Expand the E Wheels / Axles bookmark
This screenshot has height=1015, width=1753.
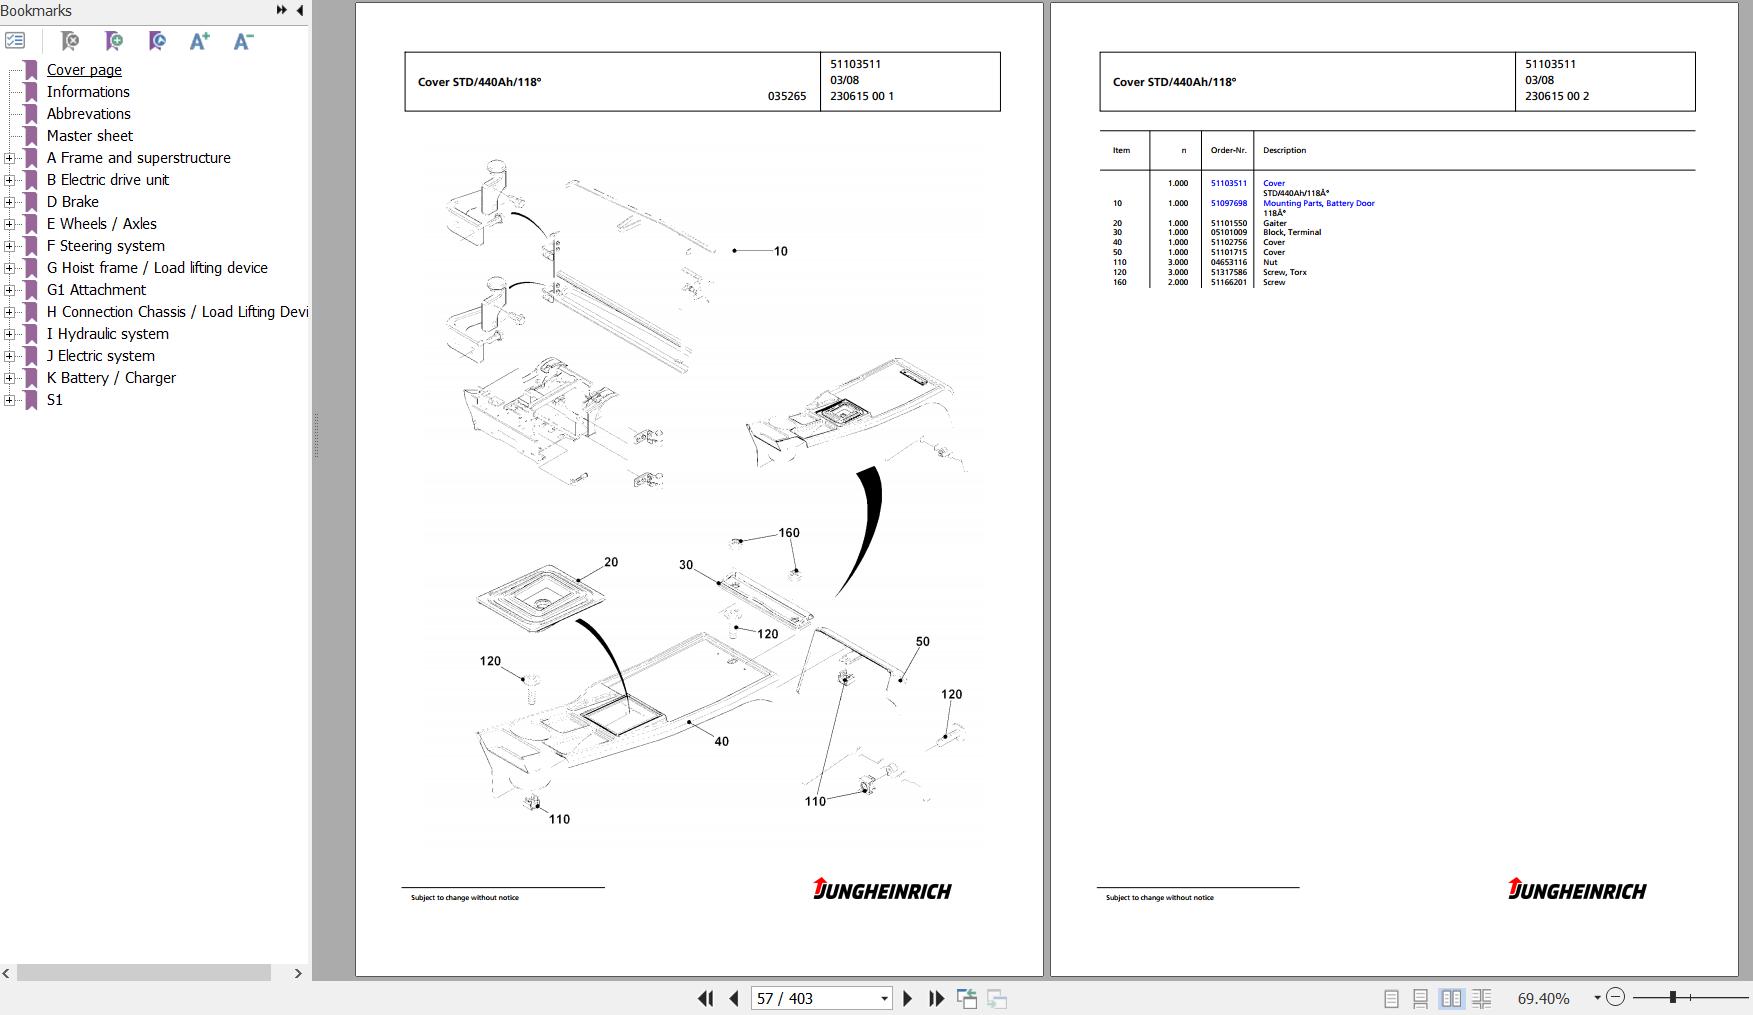(x=9, y=224)
